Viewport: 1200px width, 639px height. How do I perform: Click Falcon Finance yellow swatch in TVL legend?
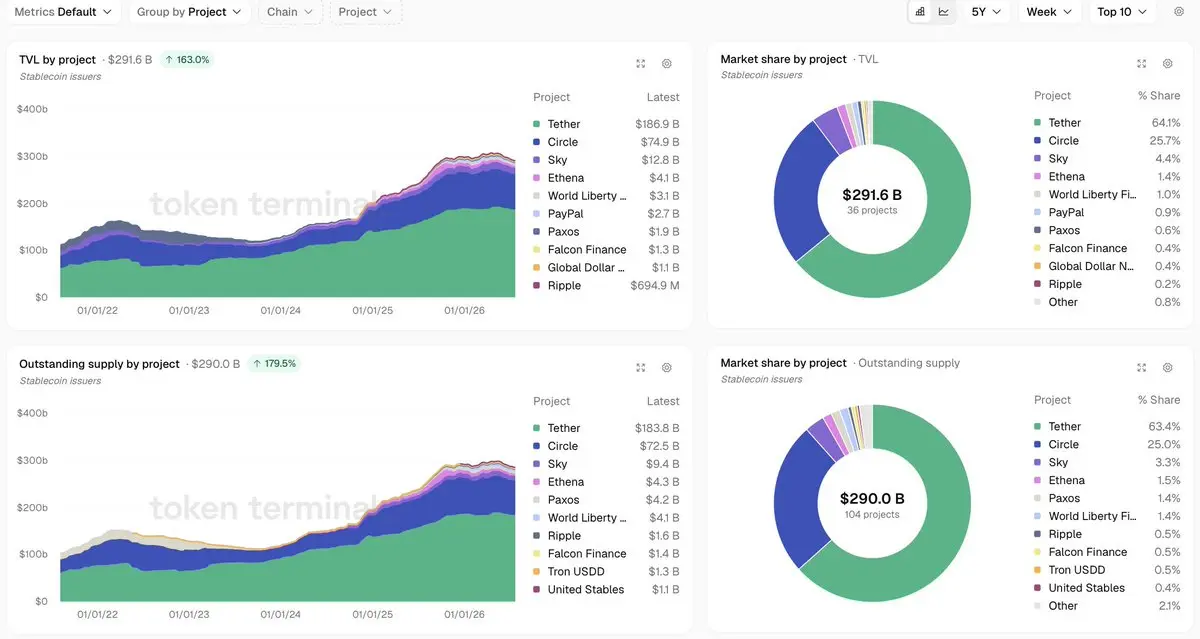[x=537, y=250]
